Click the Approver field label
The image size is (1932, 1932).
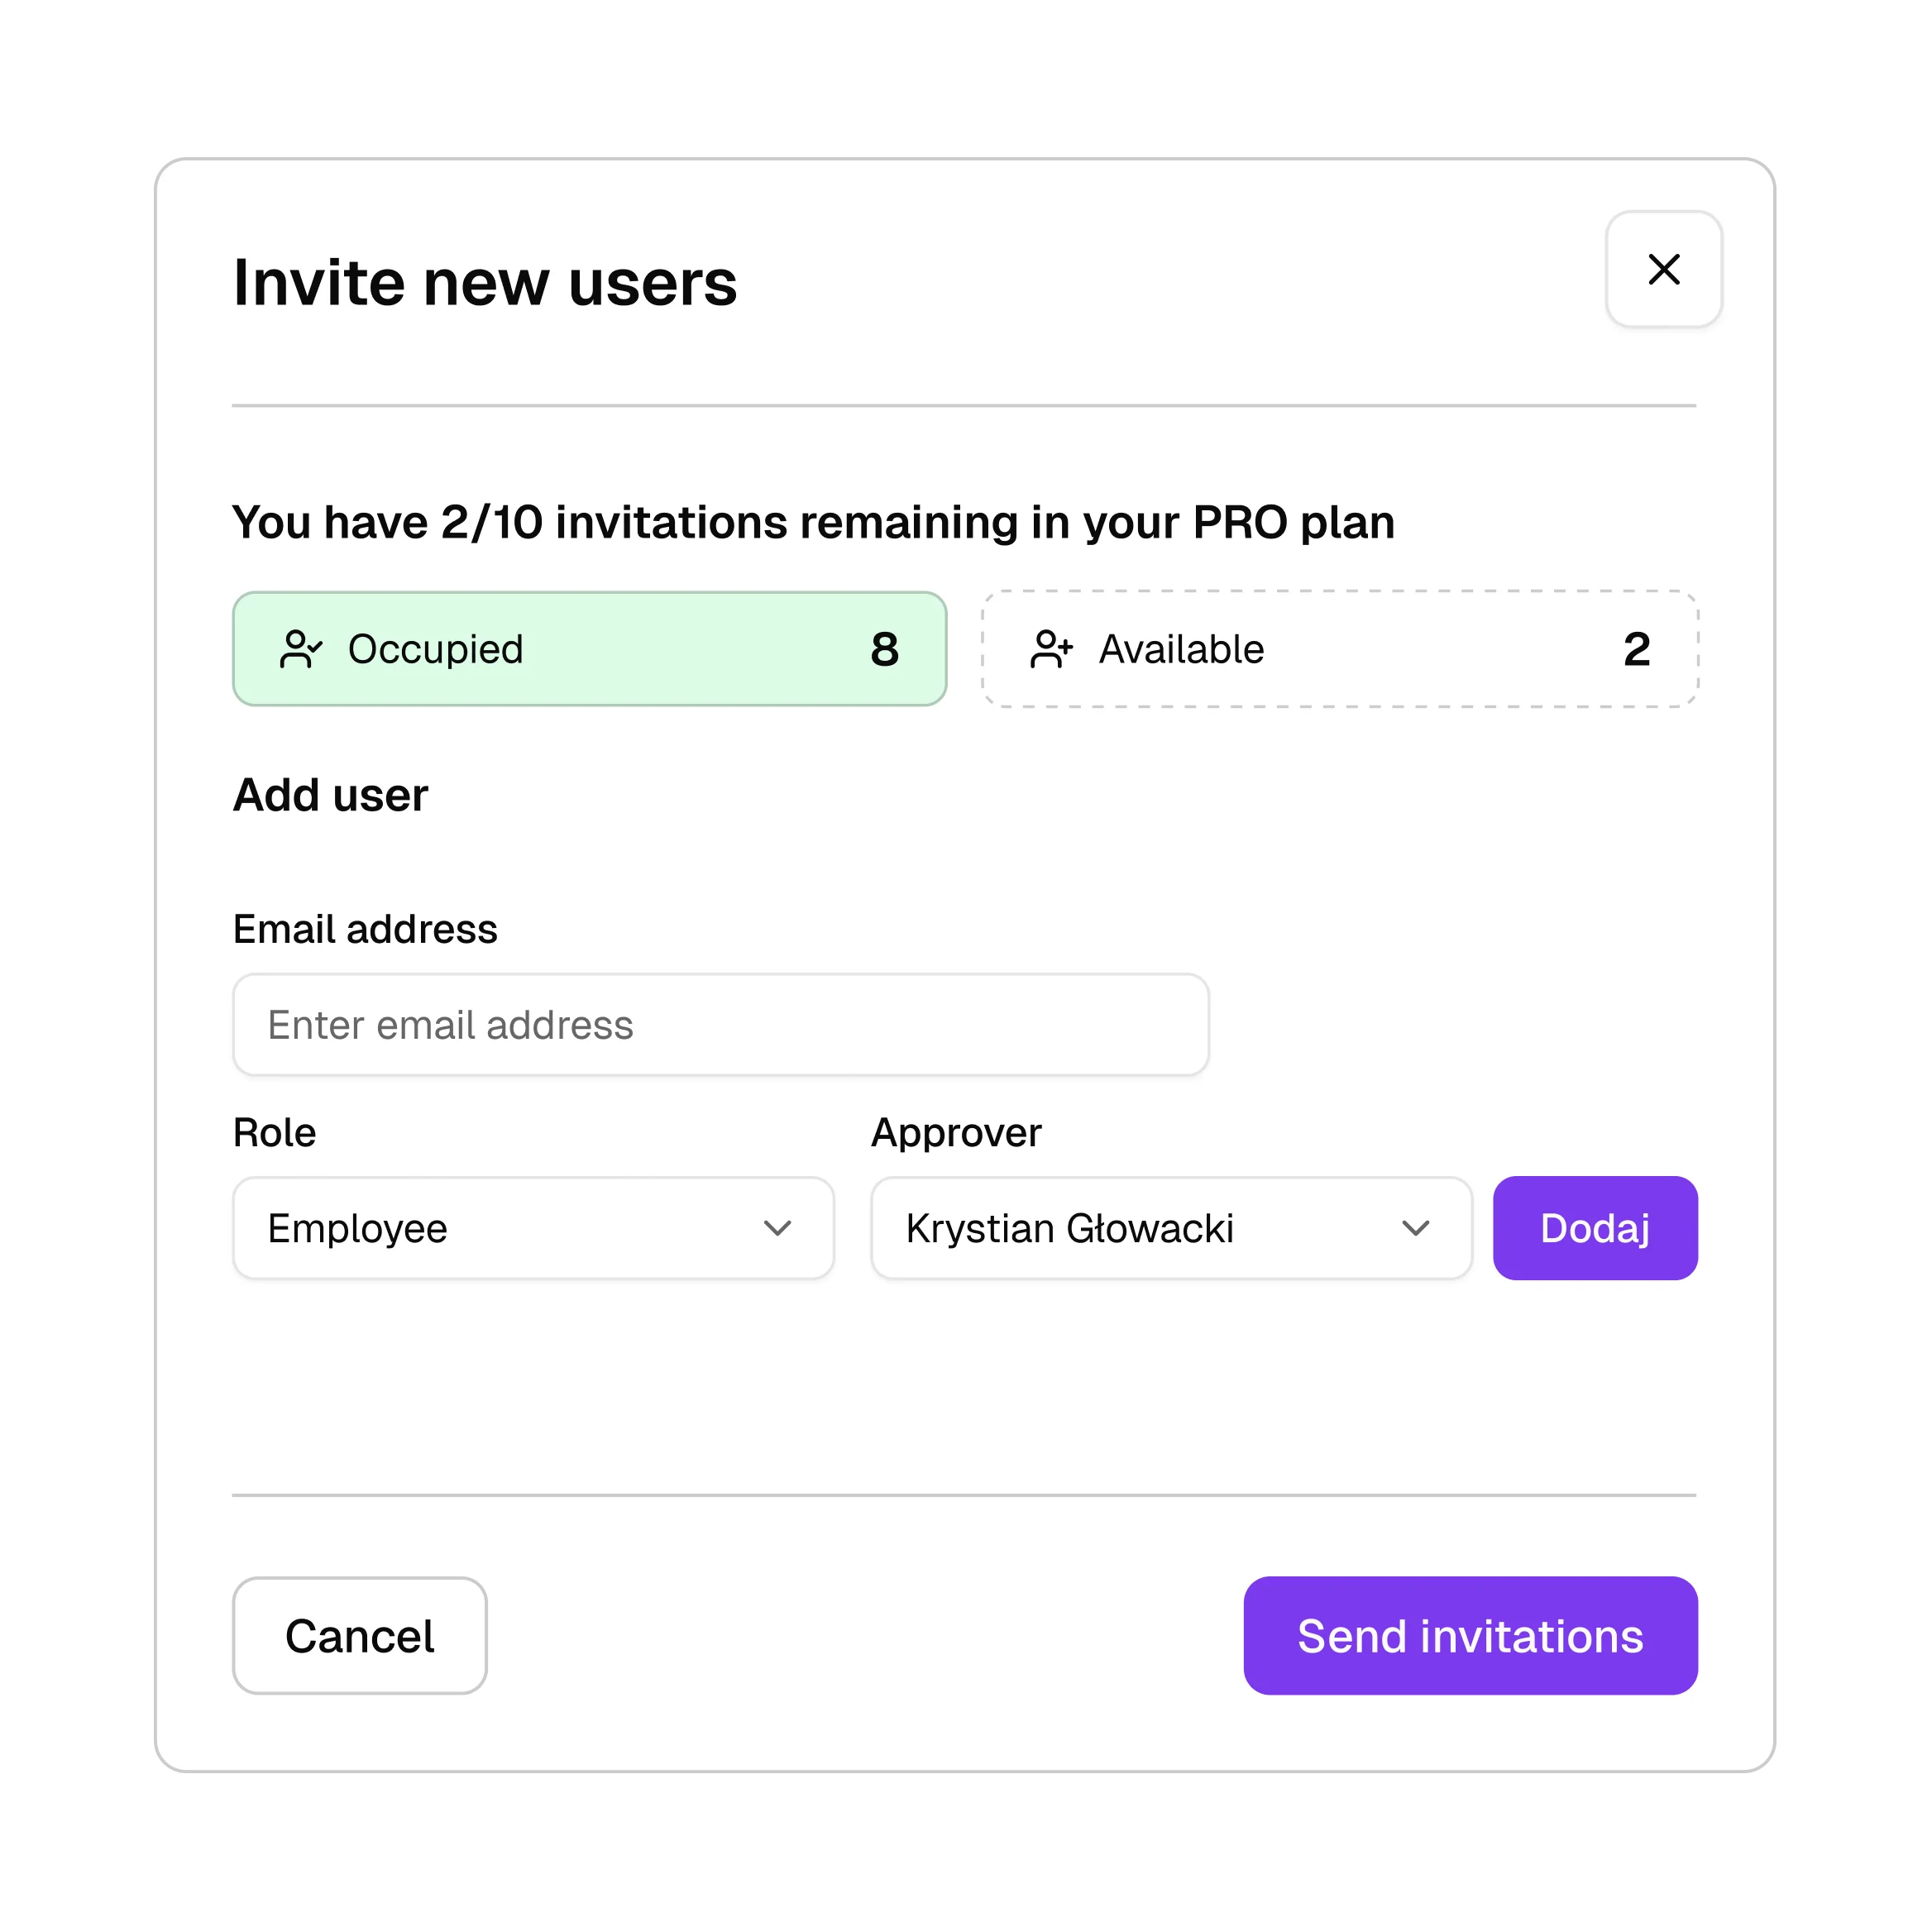(x=956, y=1133)
